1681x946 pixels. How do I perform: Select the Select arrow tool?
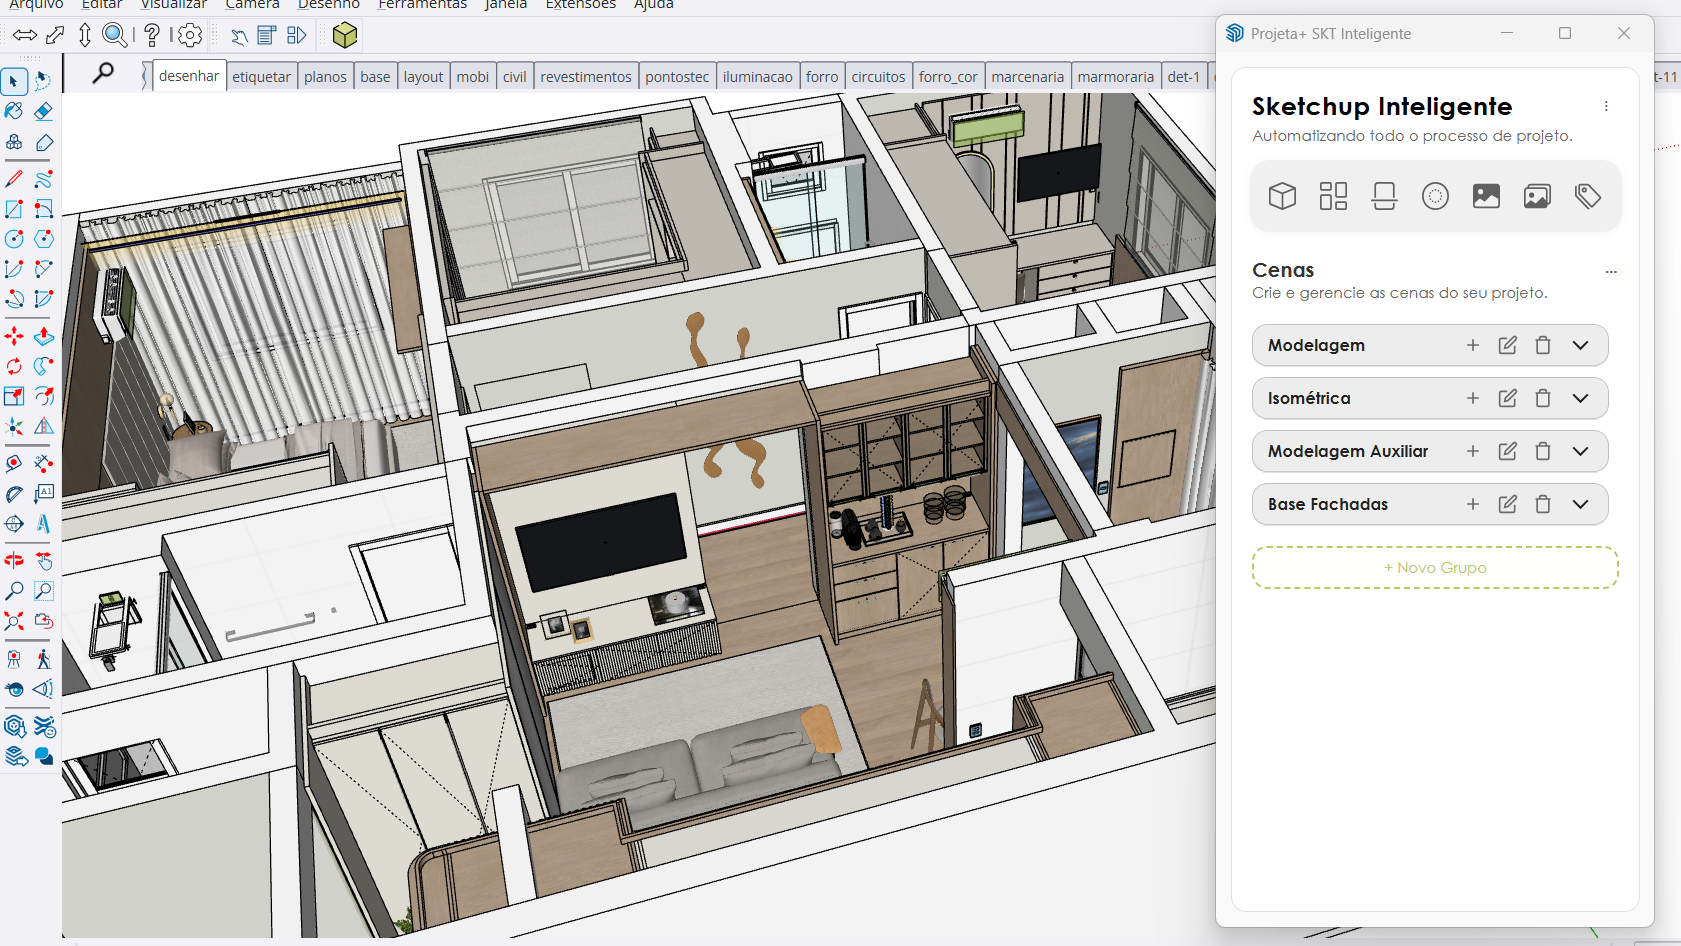click(x=13, y=81)
